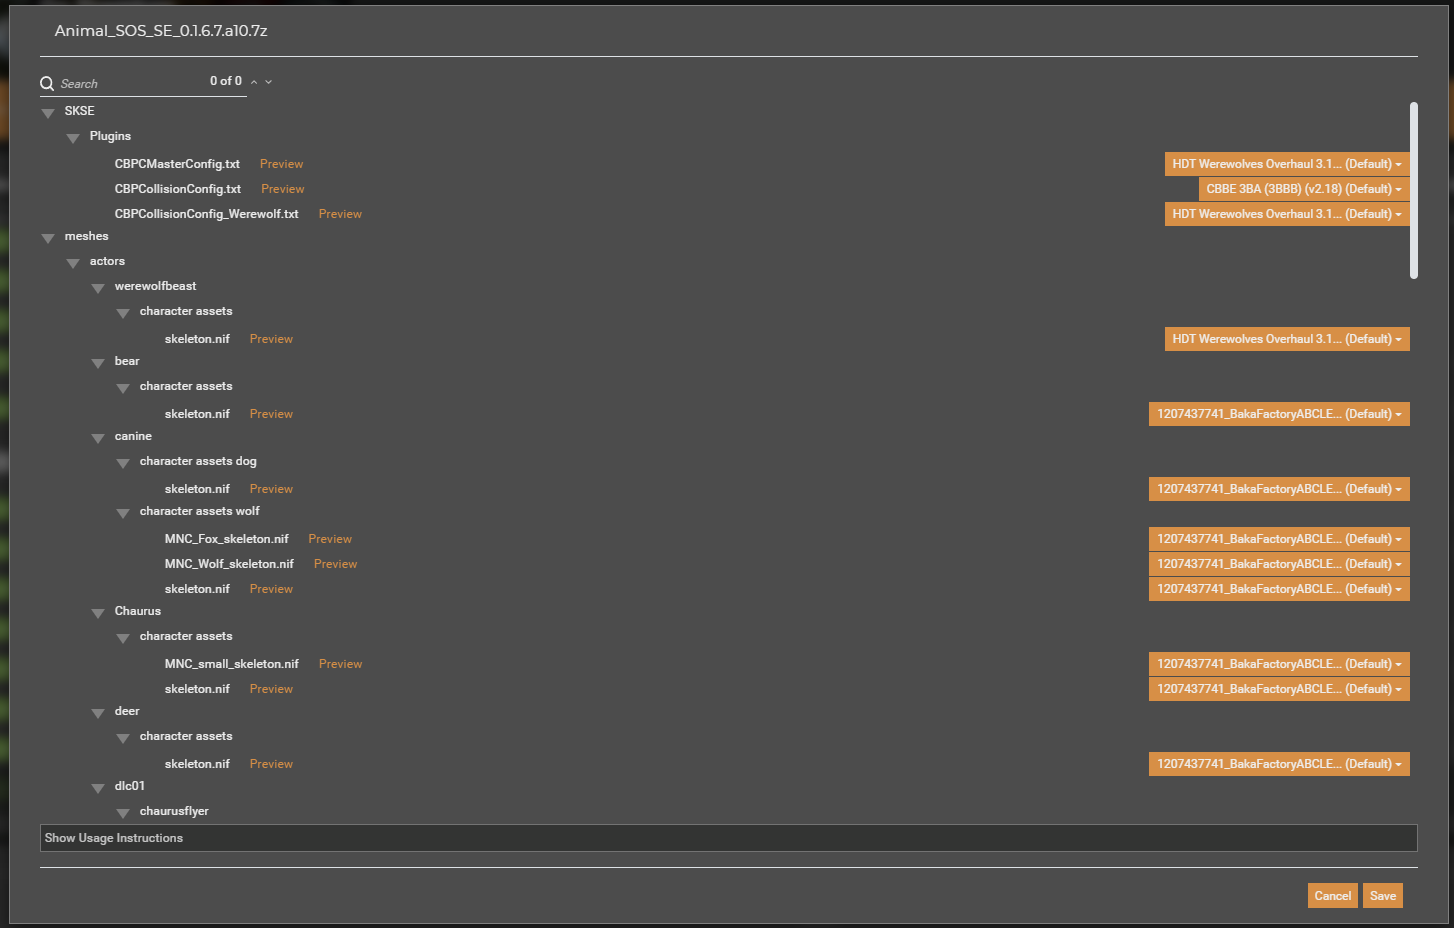Collapse the deer folder
1454x928 pixels.
pyautogui.click(x=98, y=713)
